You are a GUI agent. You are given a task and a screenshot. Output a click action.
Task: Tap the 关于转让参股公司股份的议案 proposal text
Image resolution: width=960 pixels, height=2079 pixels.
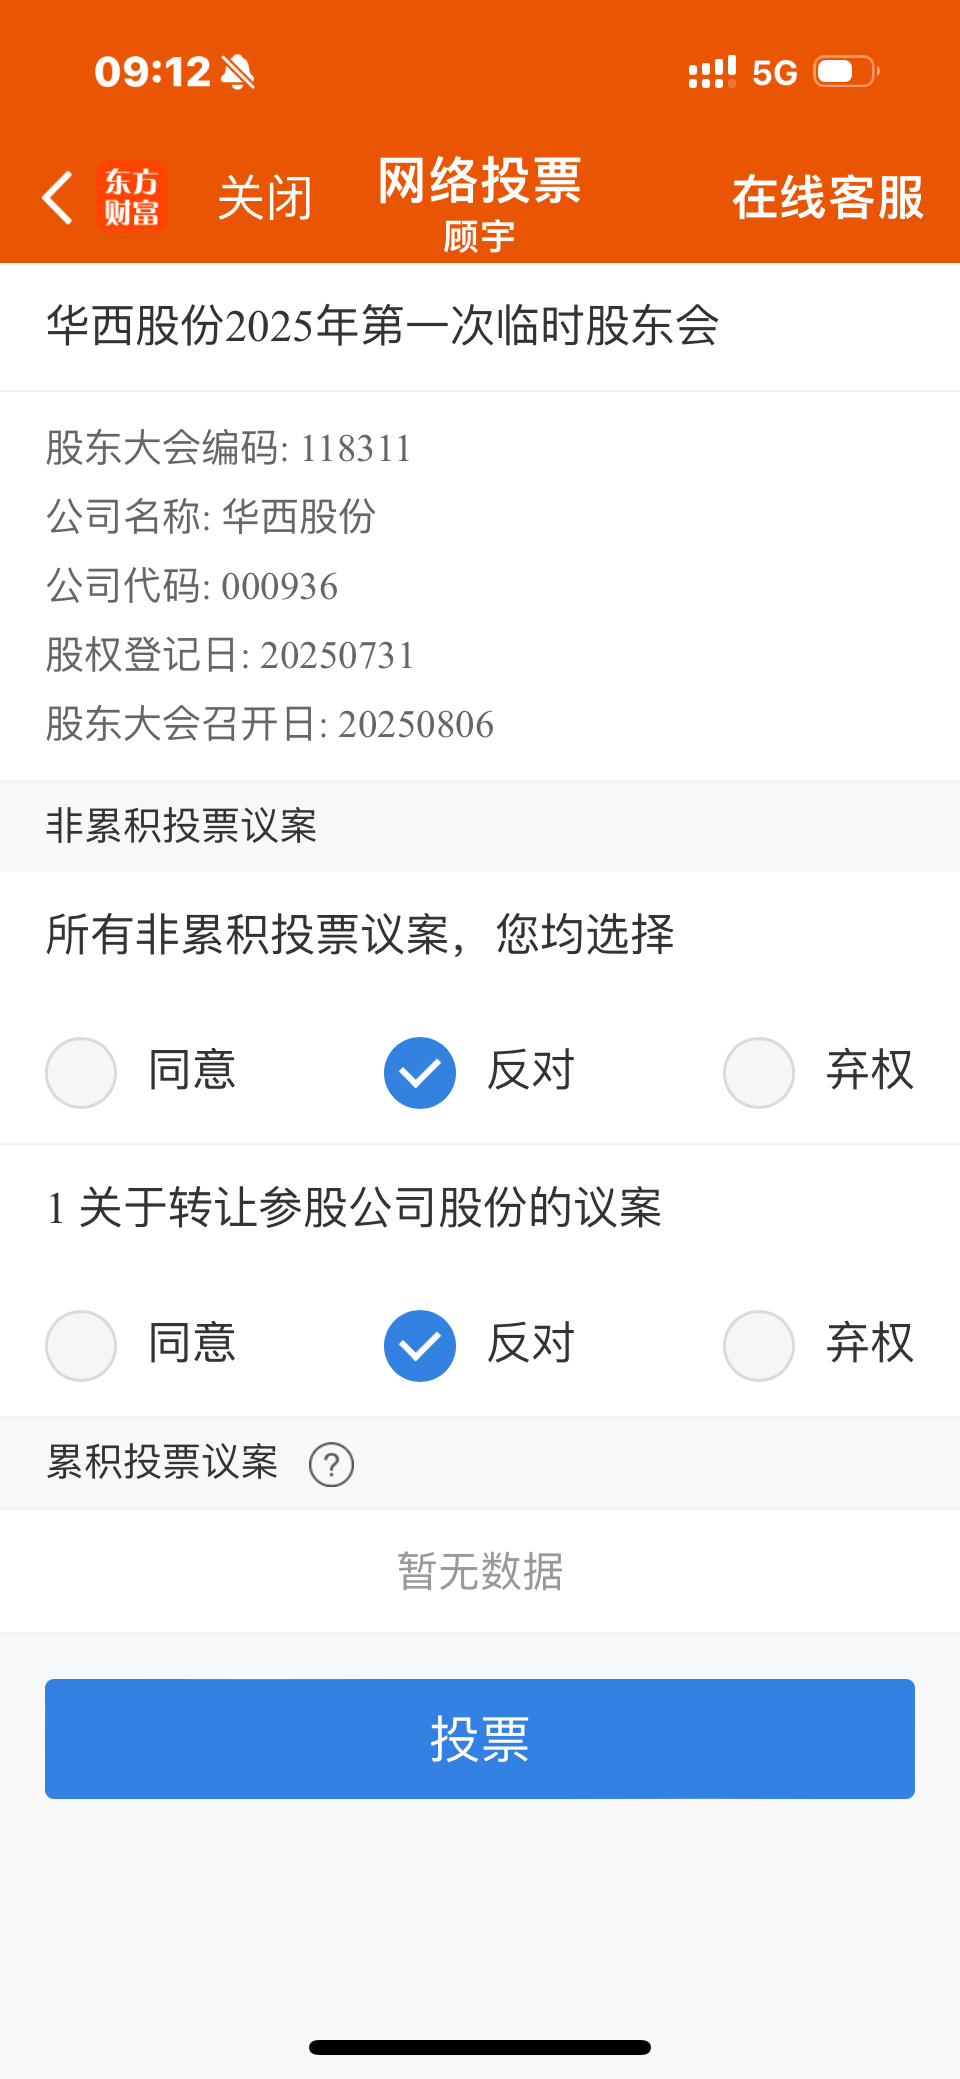(370, 1208)
